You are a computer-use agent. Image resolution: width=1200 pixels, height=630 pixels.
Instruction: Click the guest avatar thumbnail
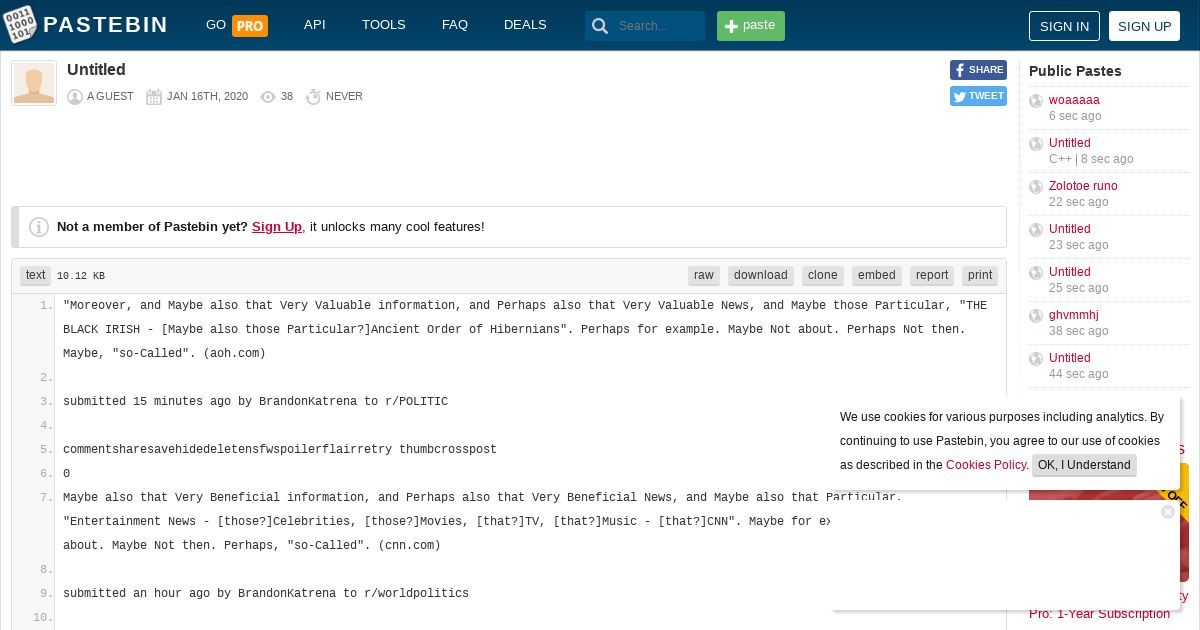tap(34, 83)
